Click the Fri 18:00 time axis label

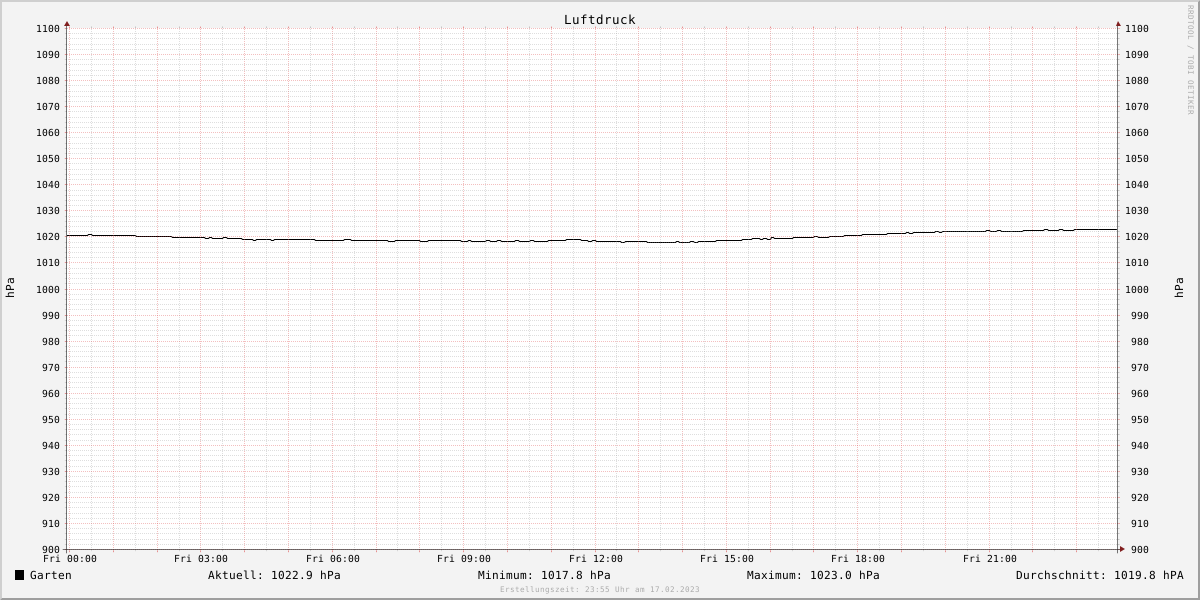coord(858,559)
